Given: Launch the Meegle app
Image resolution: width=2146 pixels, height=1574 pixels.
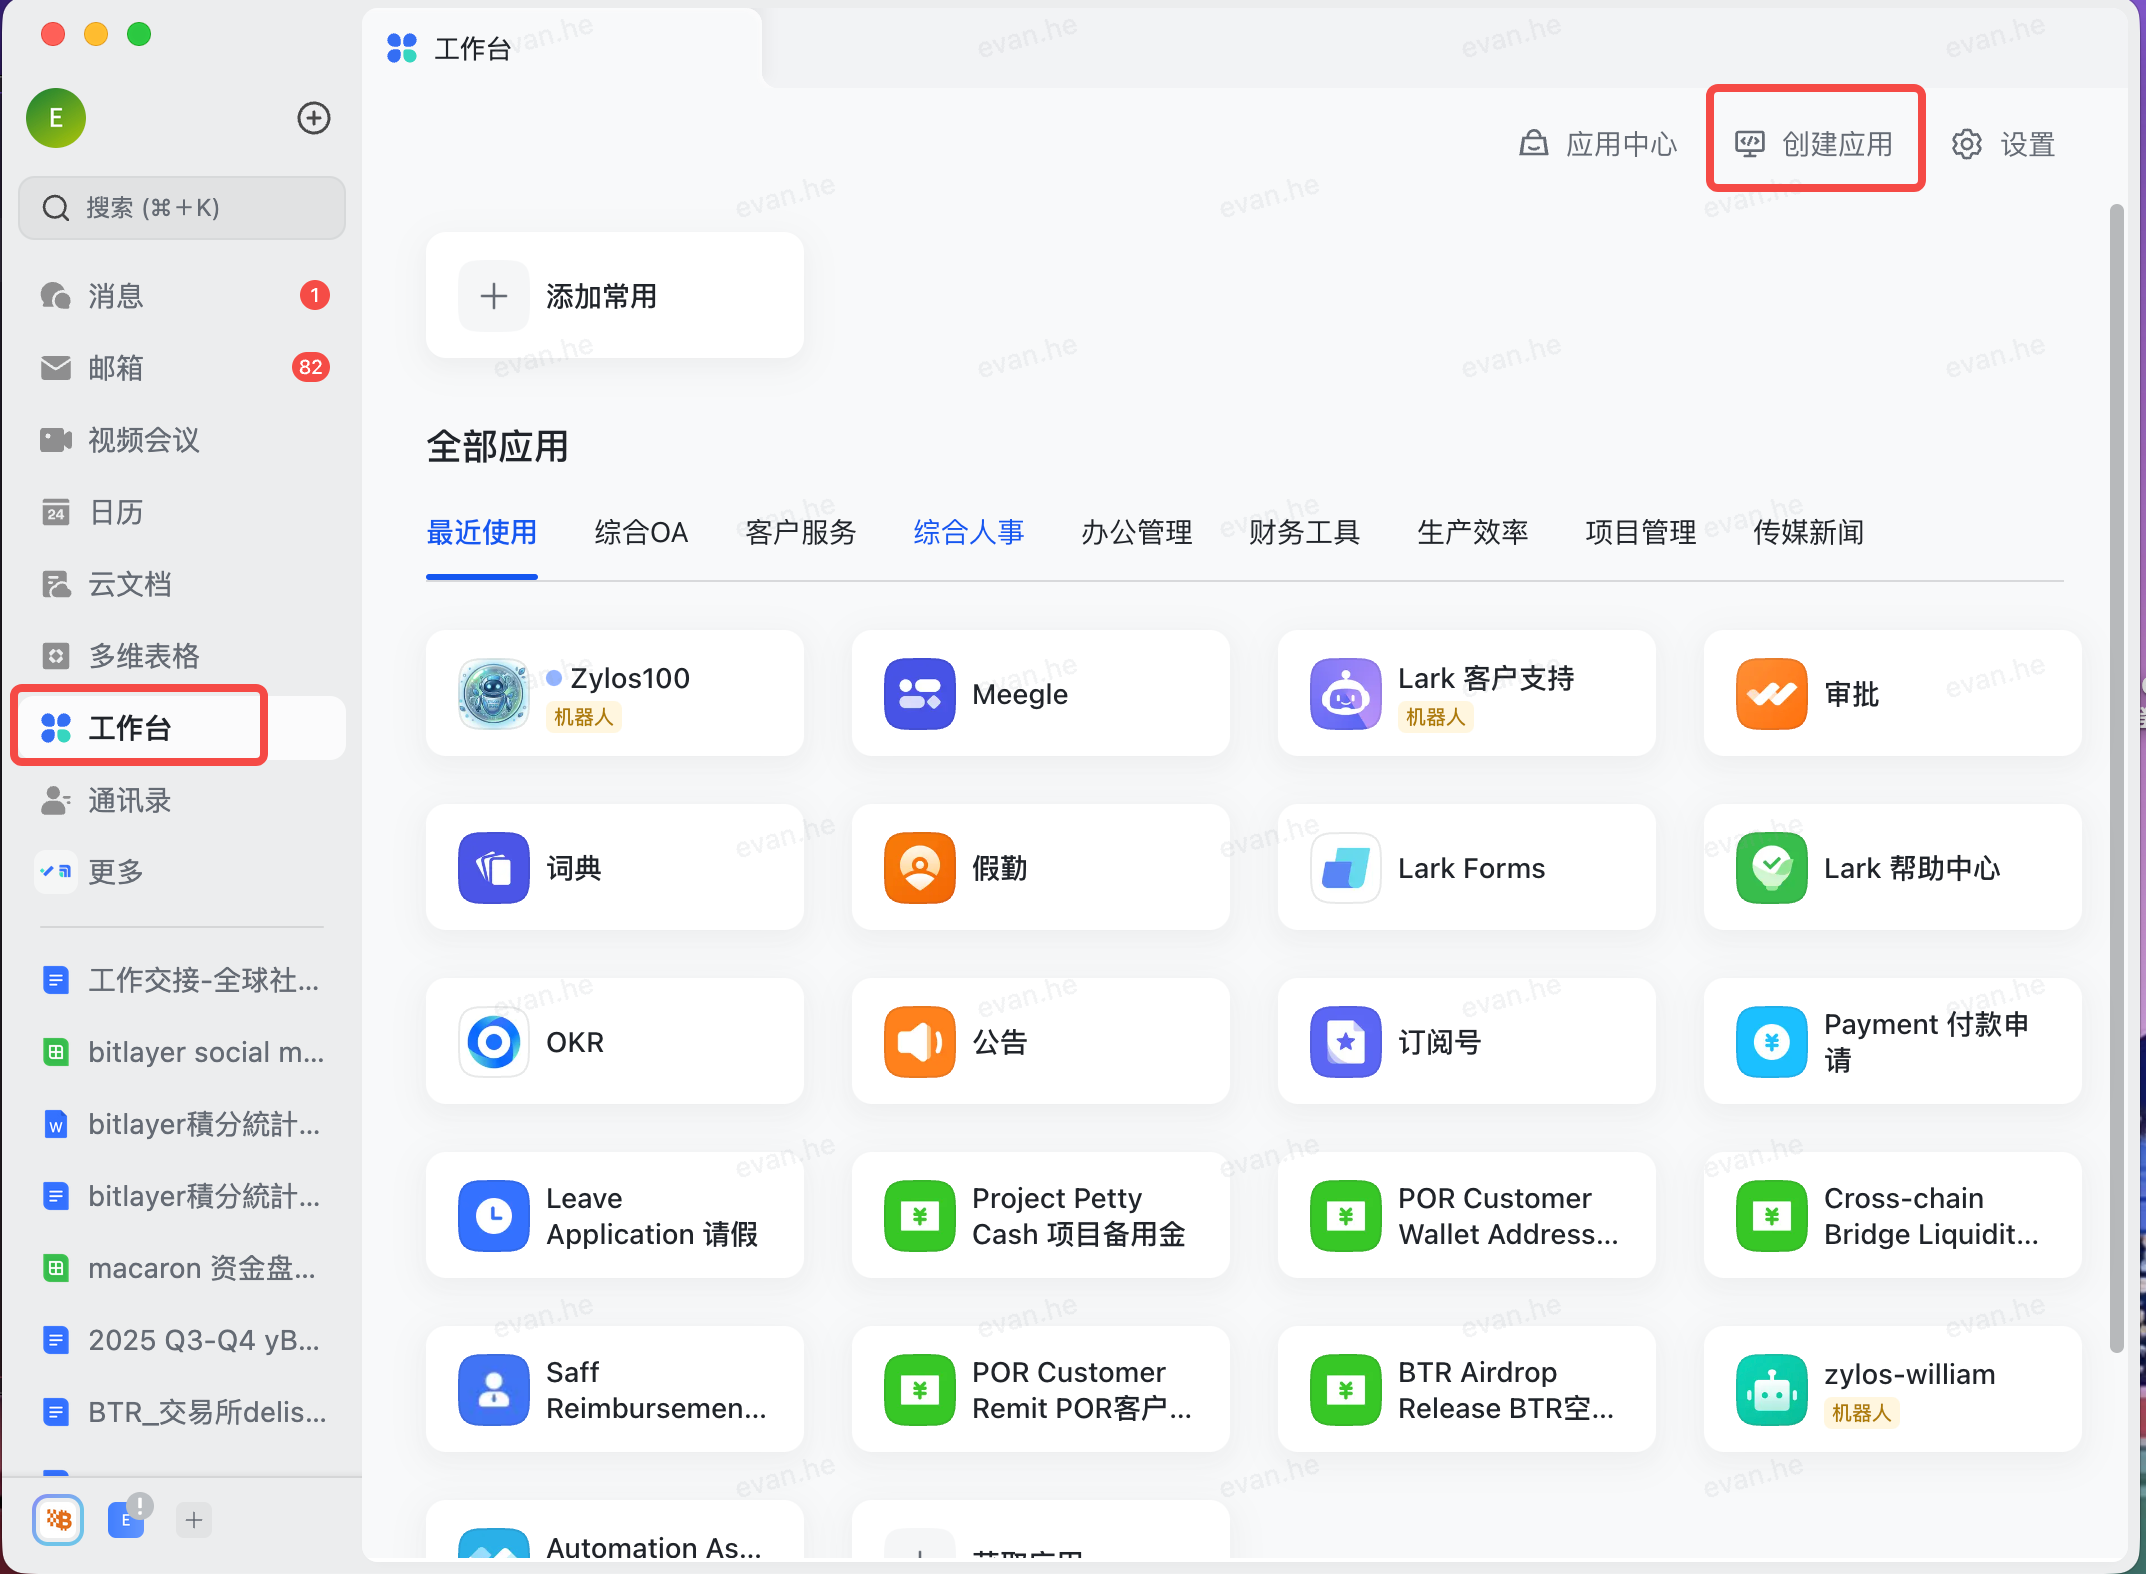Looking at the screenshot, I should pyautogui.click(x=1040, y=694).
